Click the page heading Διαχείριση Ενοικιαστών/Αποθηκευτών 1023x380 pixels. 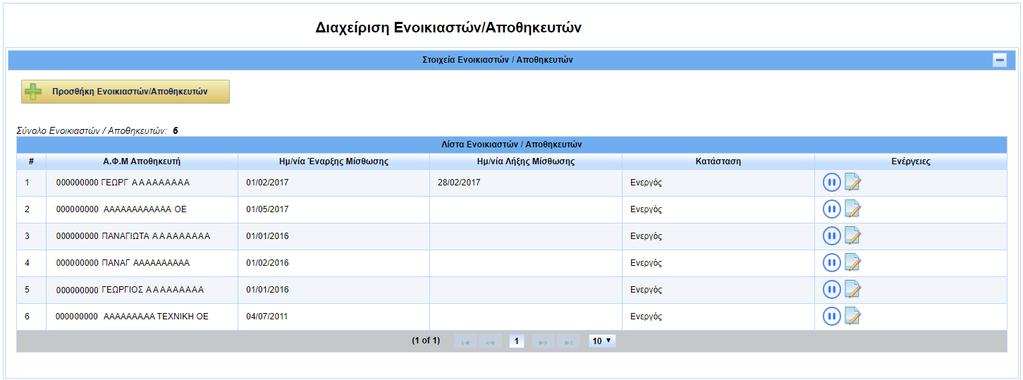[x=448, y=27]
